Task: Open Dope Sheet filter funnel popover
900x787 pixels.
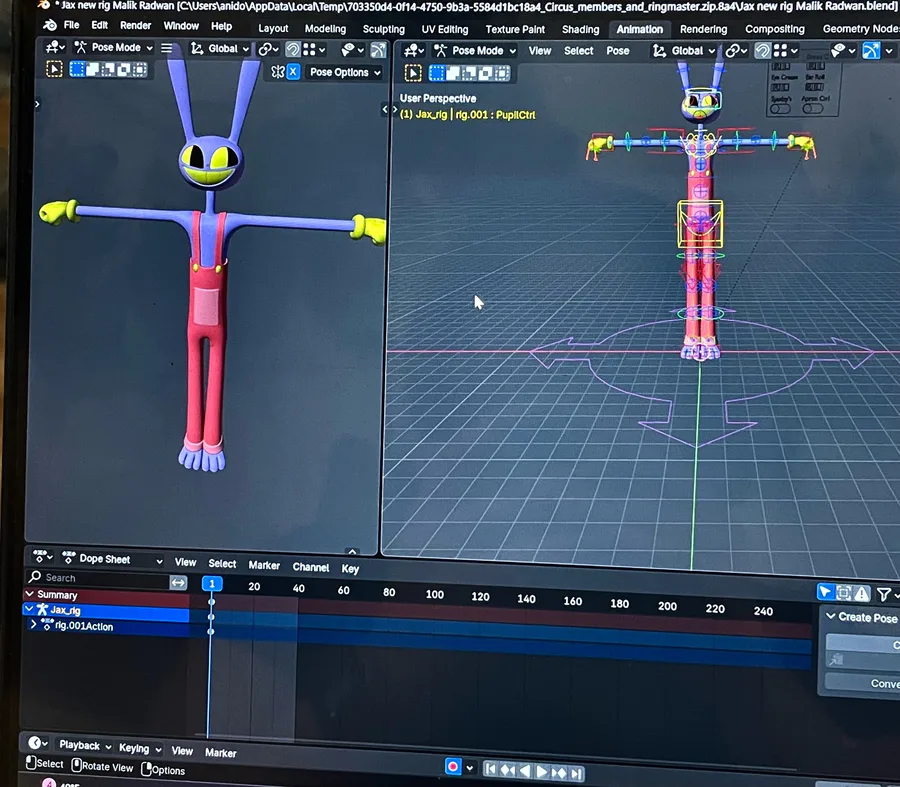Action: pyautogui.click(x=887, y=595)
